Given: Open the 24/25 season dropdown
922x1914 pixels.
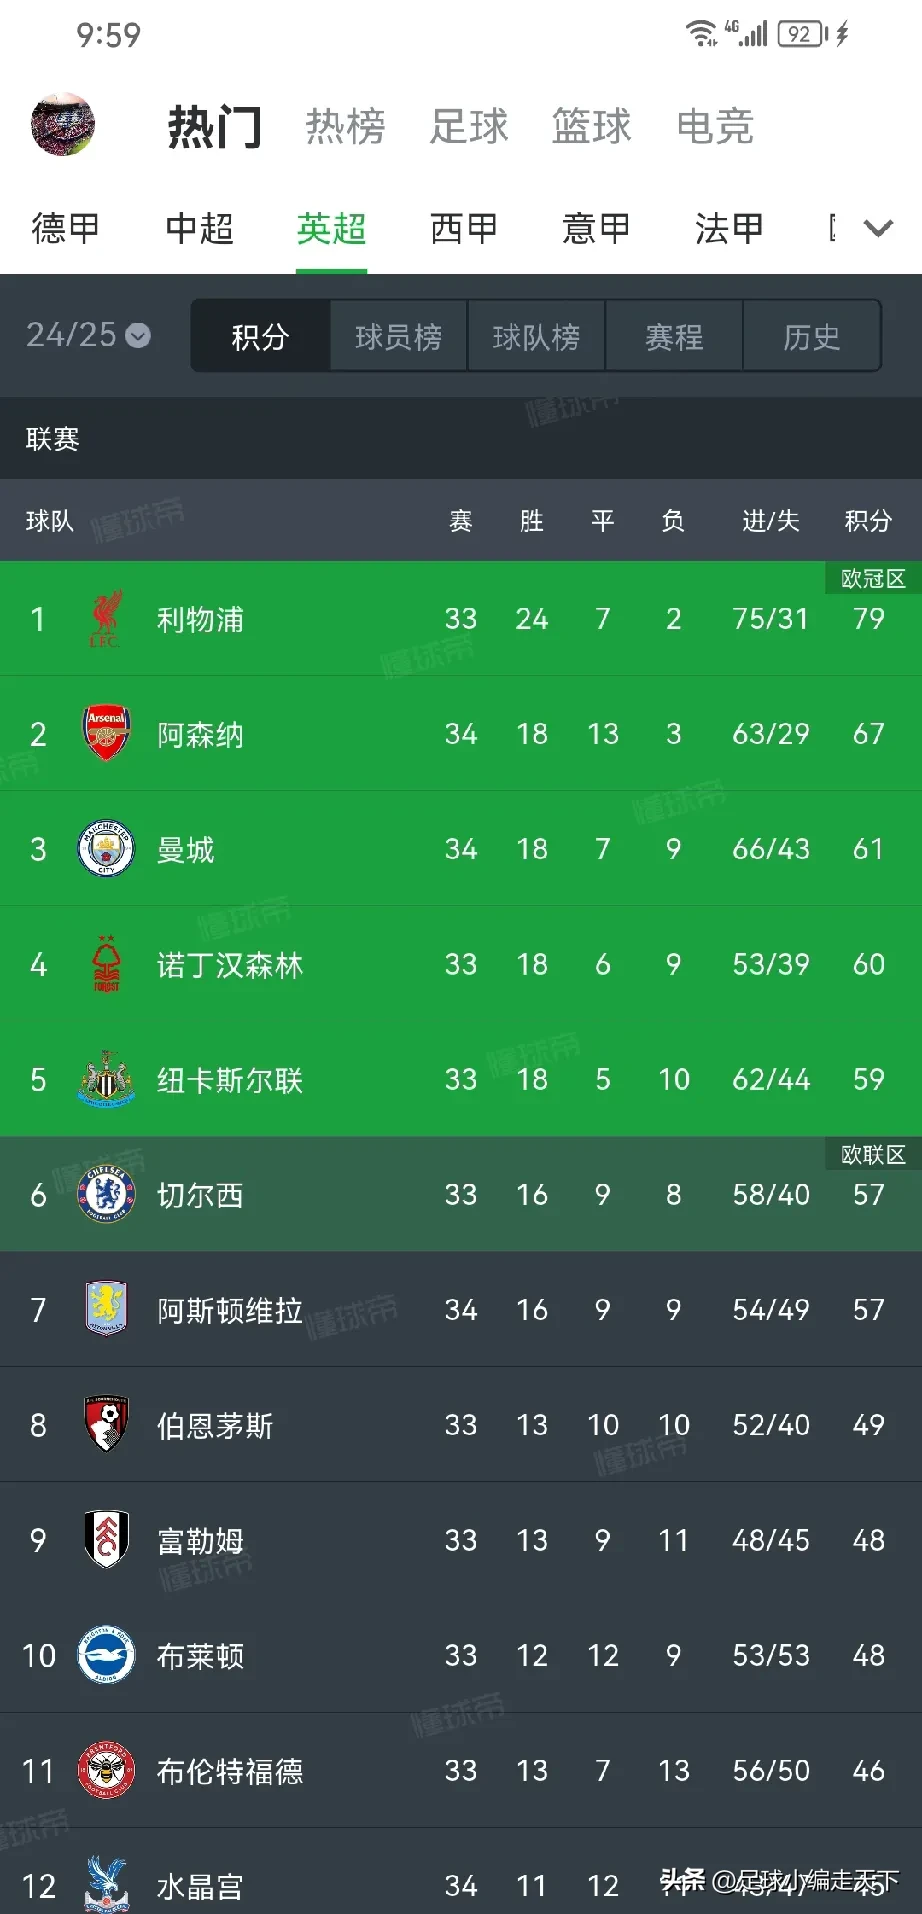Looking at the screenshot, I should pyautogui.click(x=88, y=335).
